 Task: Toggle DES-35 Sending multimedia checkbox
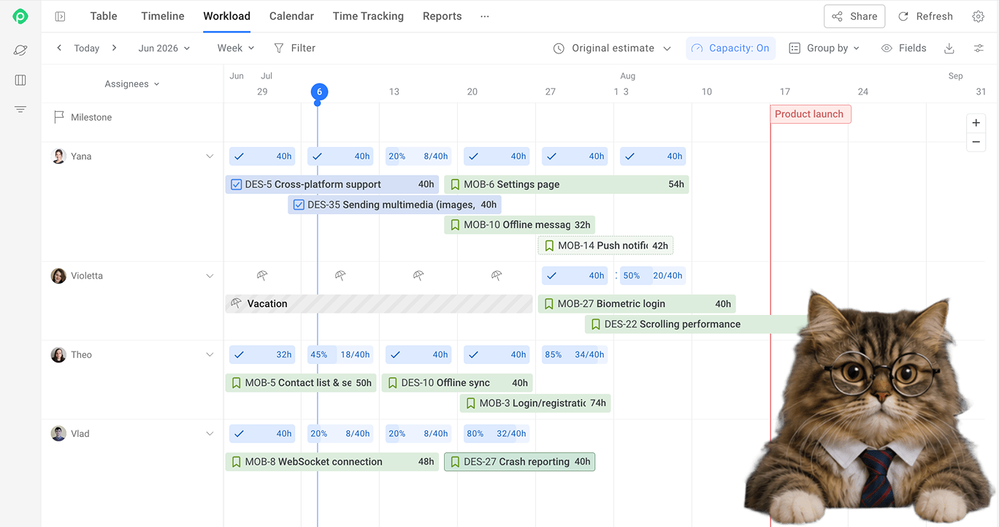click(299, 205)
